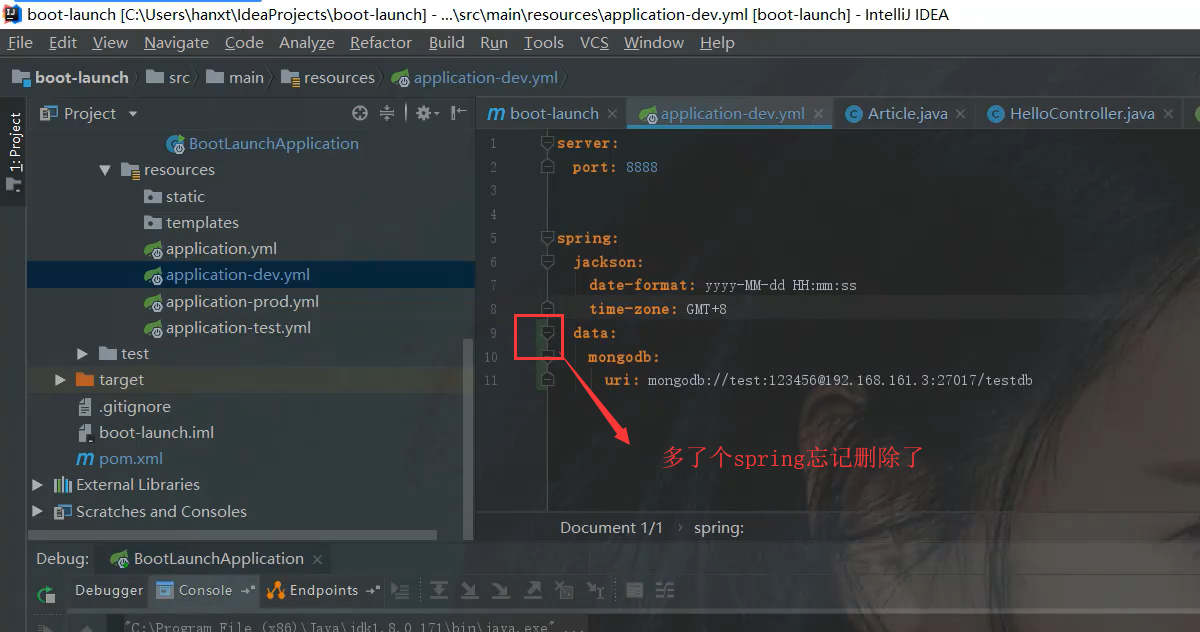Switch to the Article.java tab
Image resolution: width=1200 pixels, height=632 pixels.
tap(907, 114)
